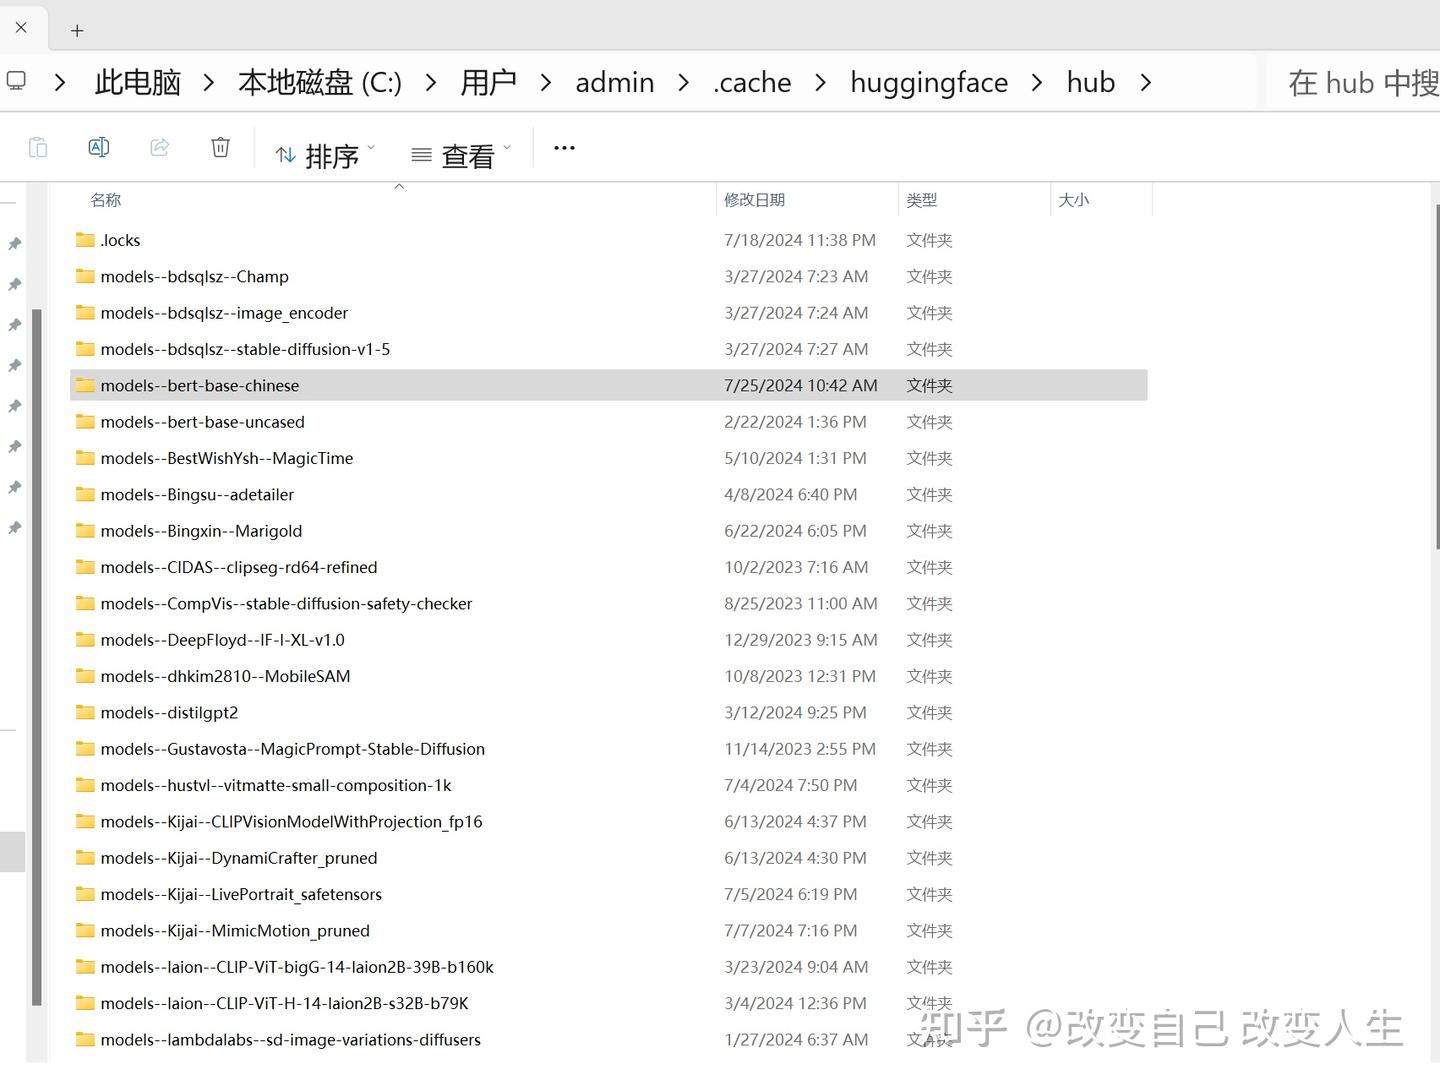
Task: Click folder icon for models--bert-base-uncased
Action: click(85, 422)
